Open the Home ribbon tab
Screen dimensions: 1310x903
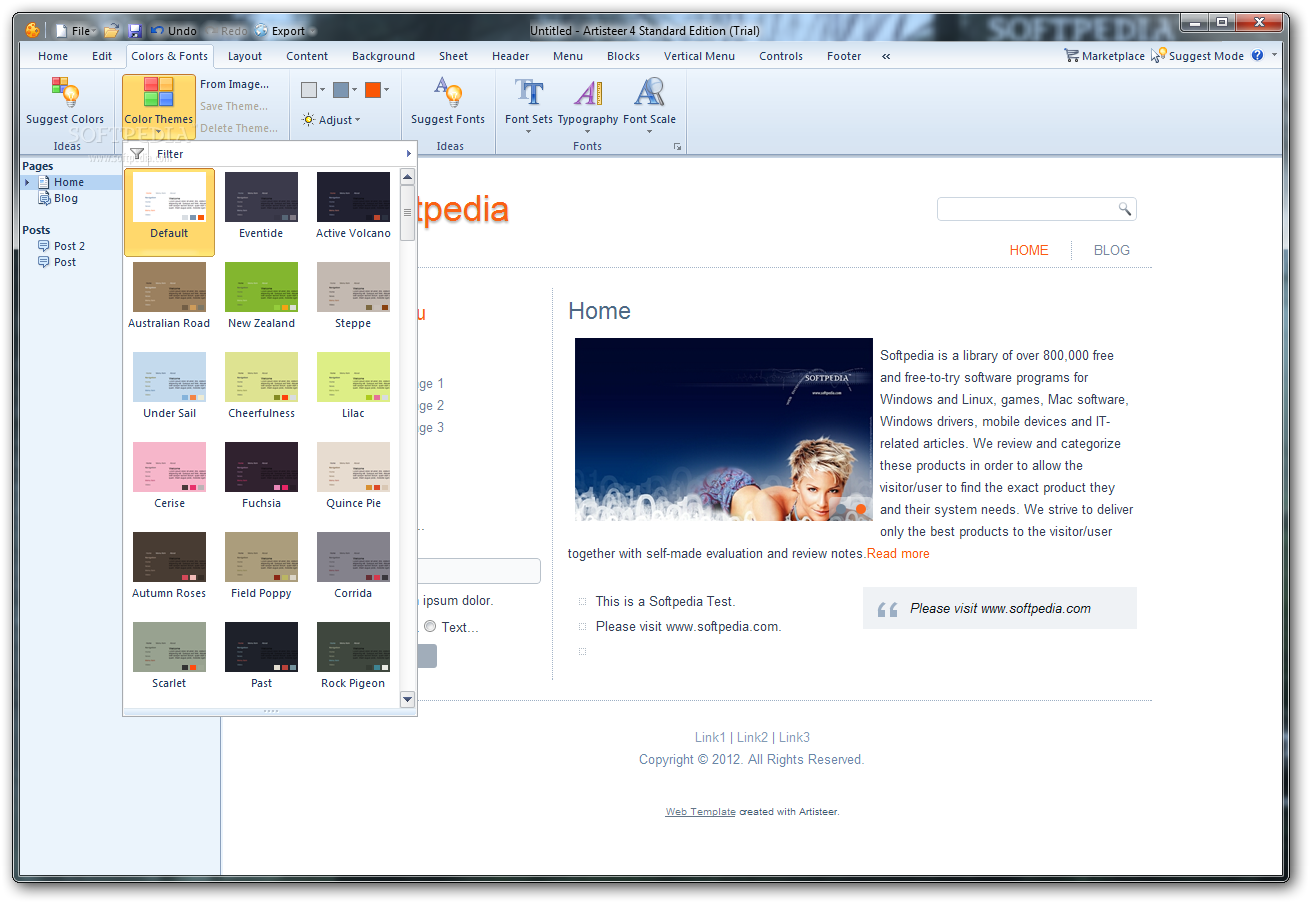pos(53,56)
